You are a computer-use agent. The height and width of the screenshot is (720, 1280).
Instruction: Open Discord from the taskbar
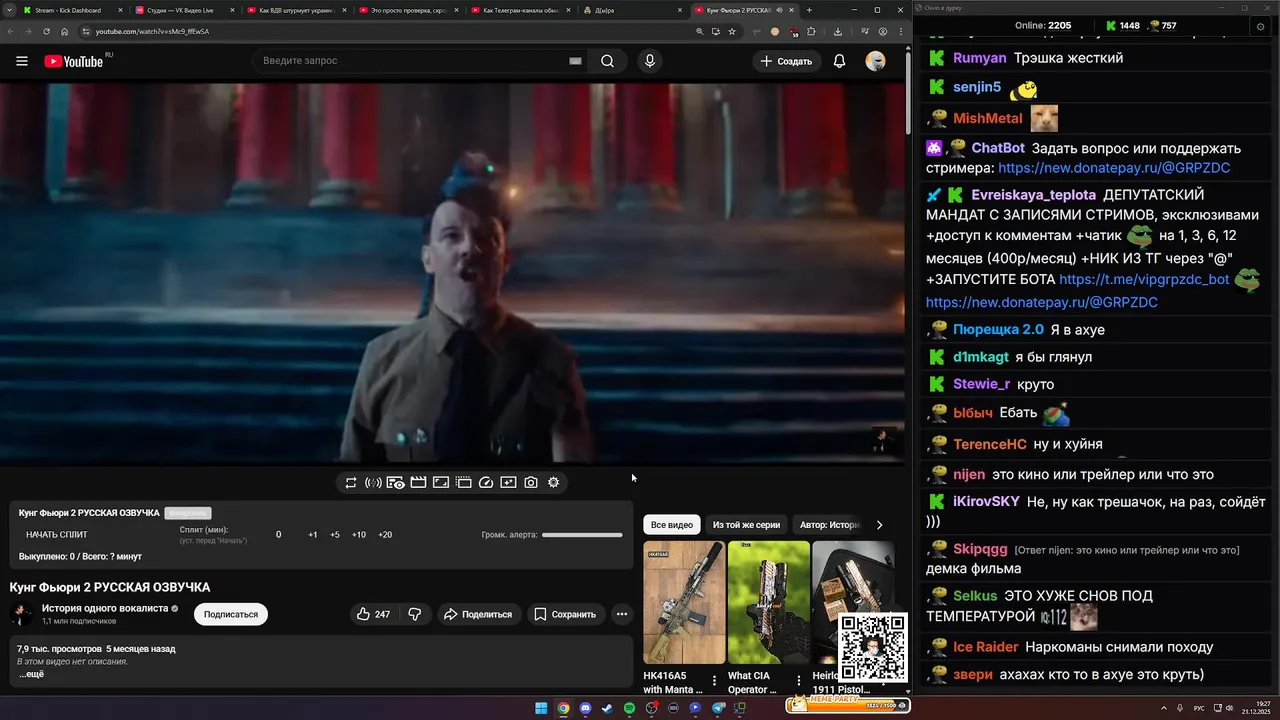coord(585,708)
